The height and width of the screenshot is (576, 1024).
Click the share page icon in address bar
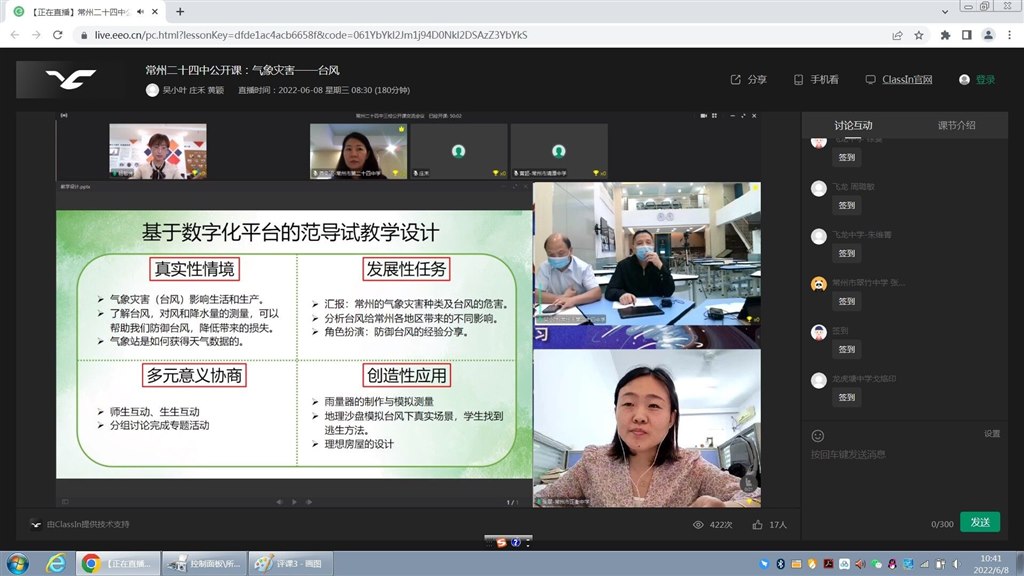click(x=897, y=35)
